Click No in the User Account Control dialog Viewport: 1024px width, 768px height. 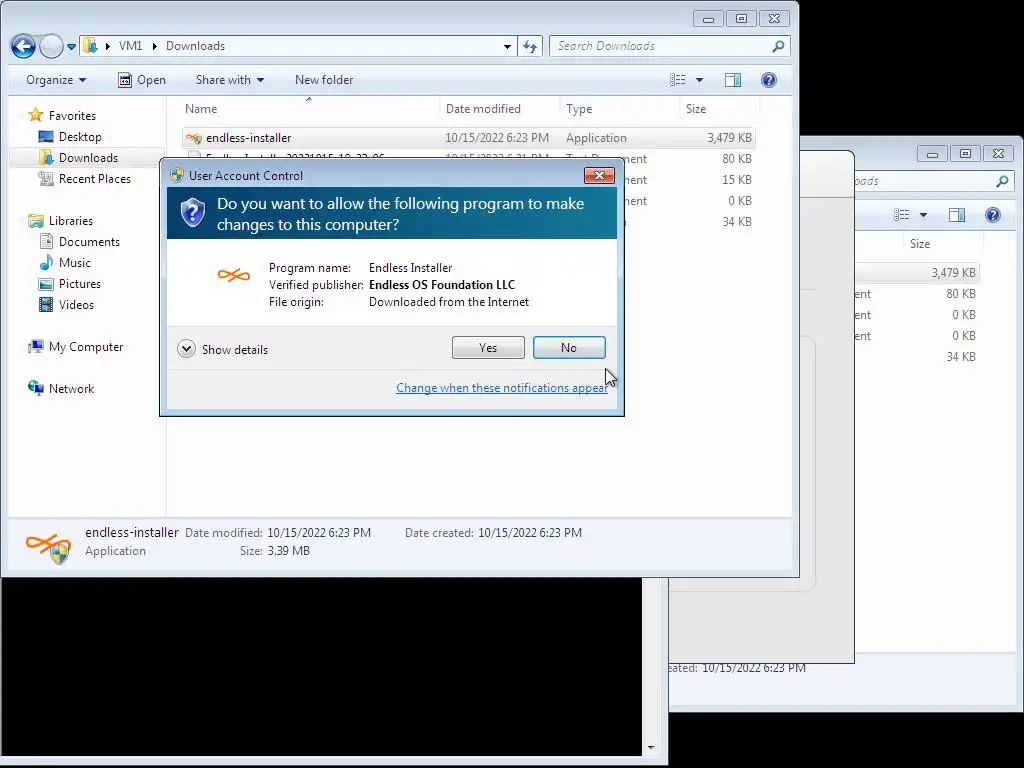coord(569,347)
